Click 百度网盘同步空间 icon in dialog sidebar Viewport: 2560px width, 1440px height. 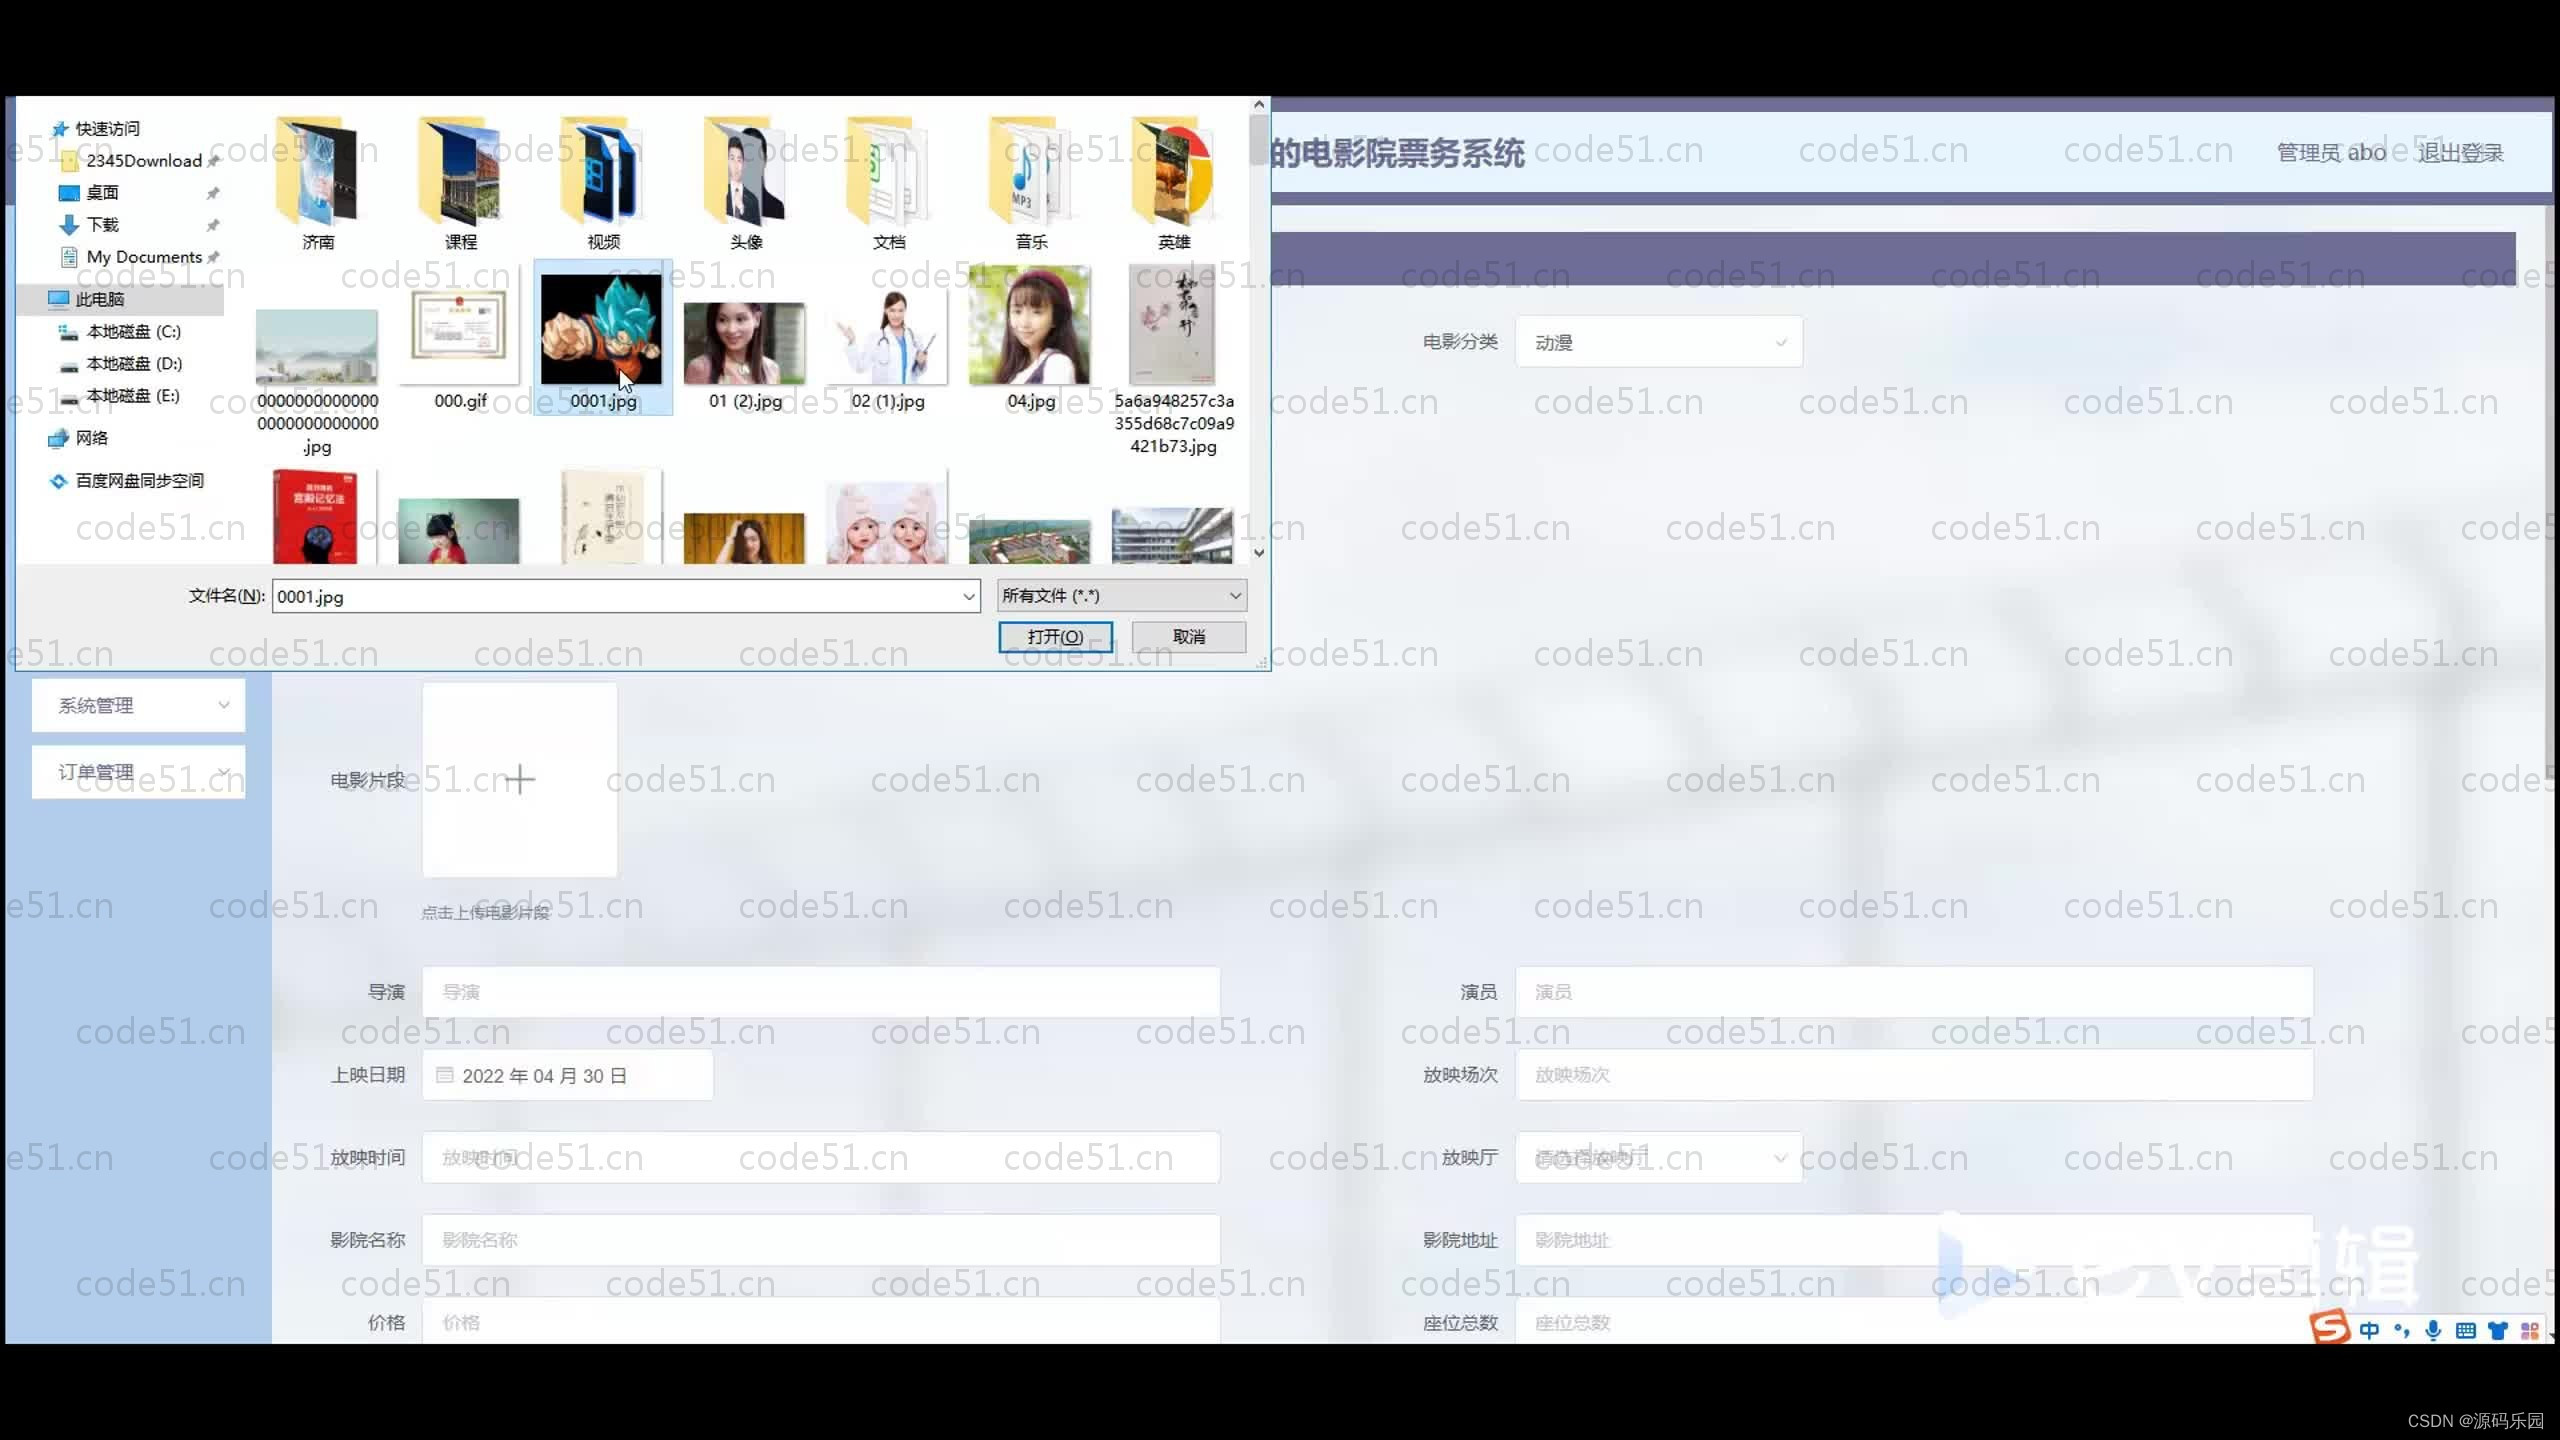(58, 481)
